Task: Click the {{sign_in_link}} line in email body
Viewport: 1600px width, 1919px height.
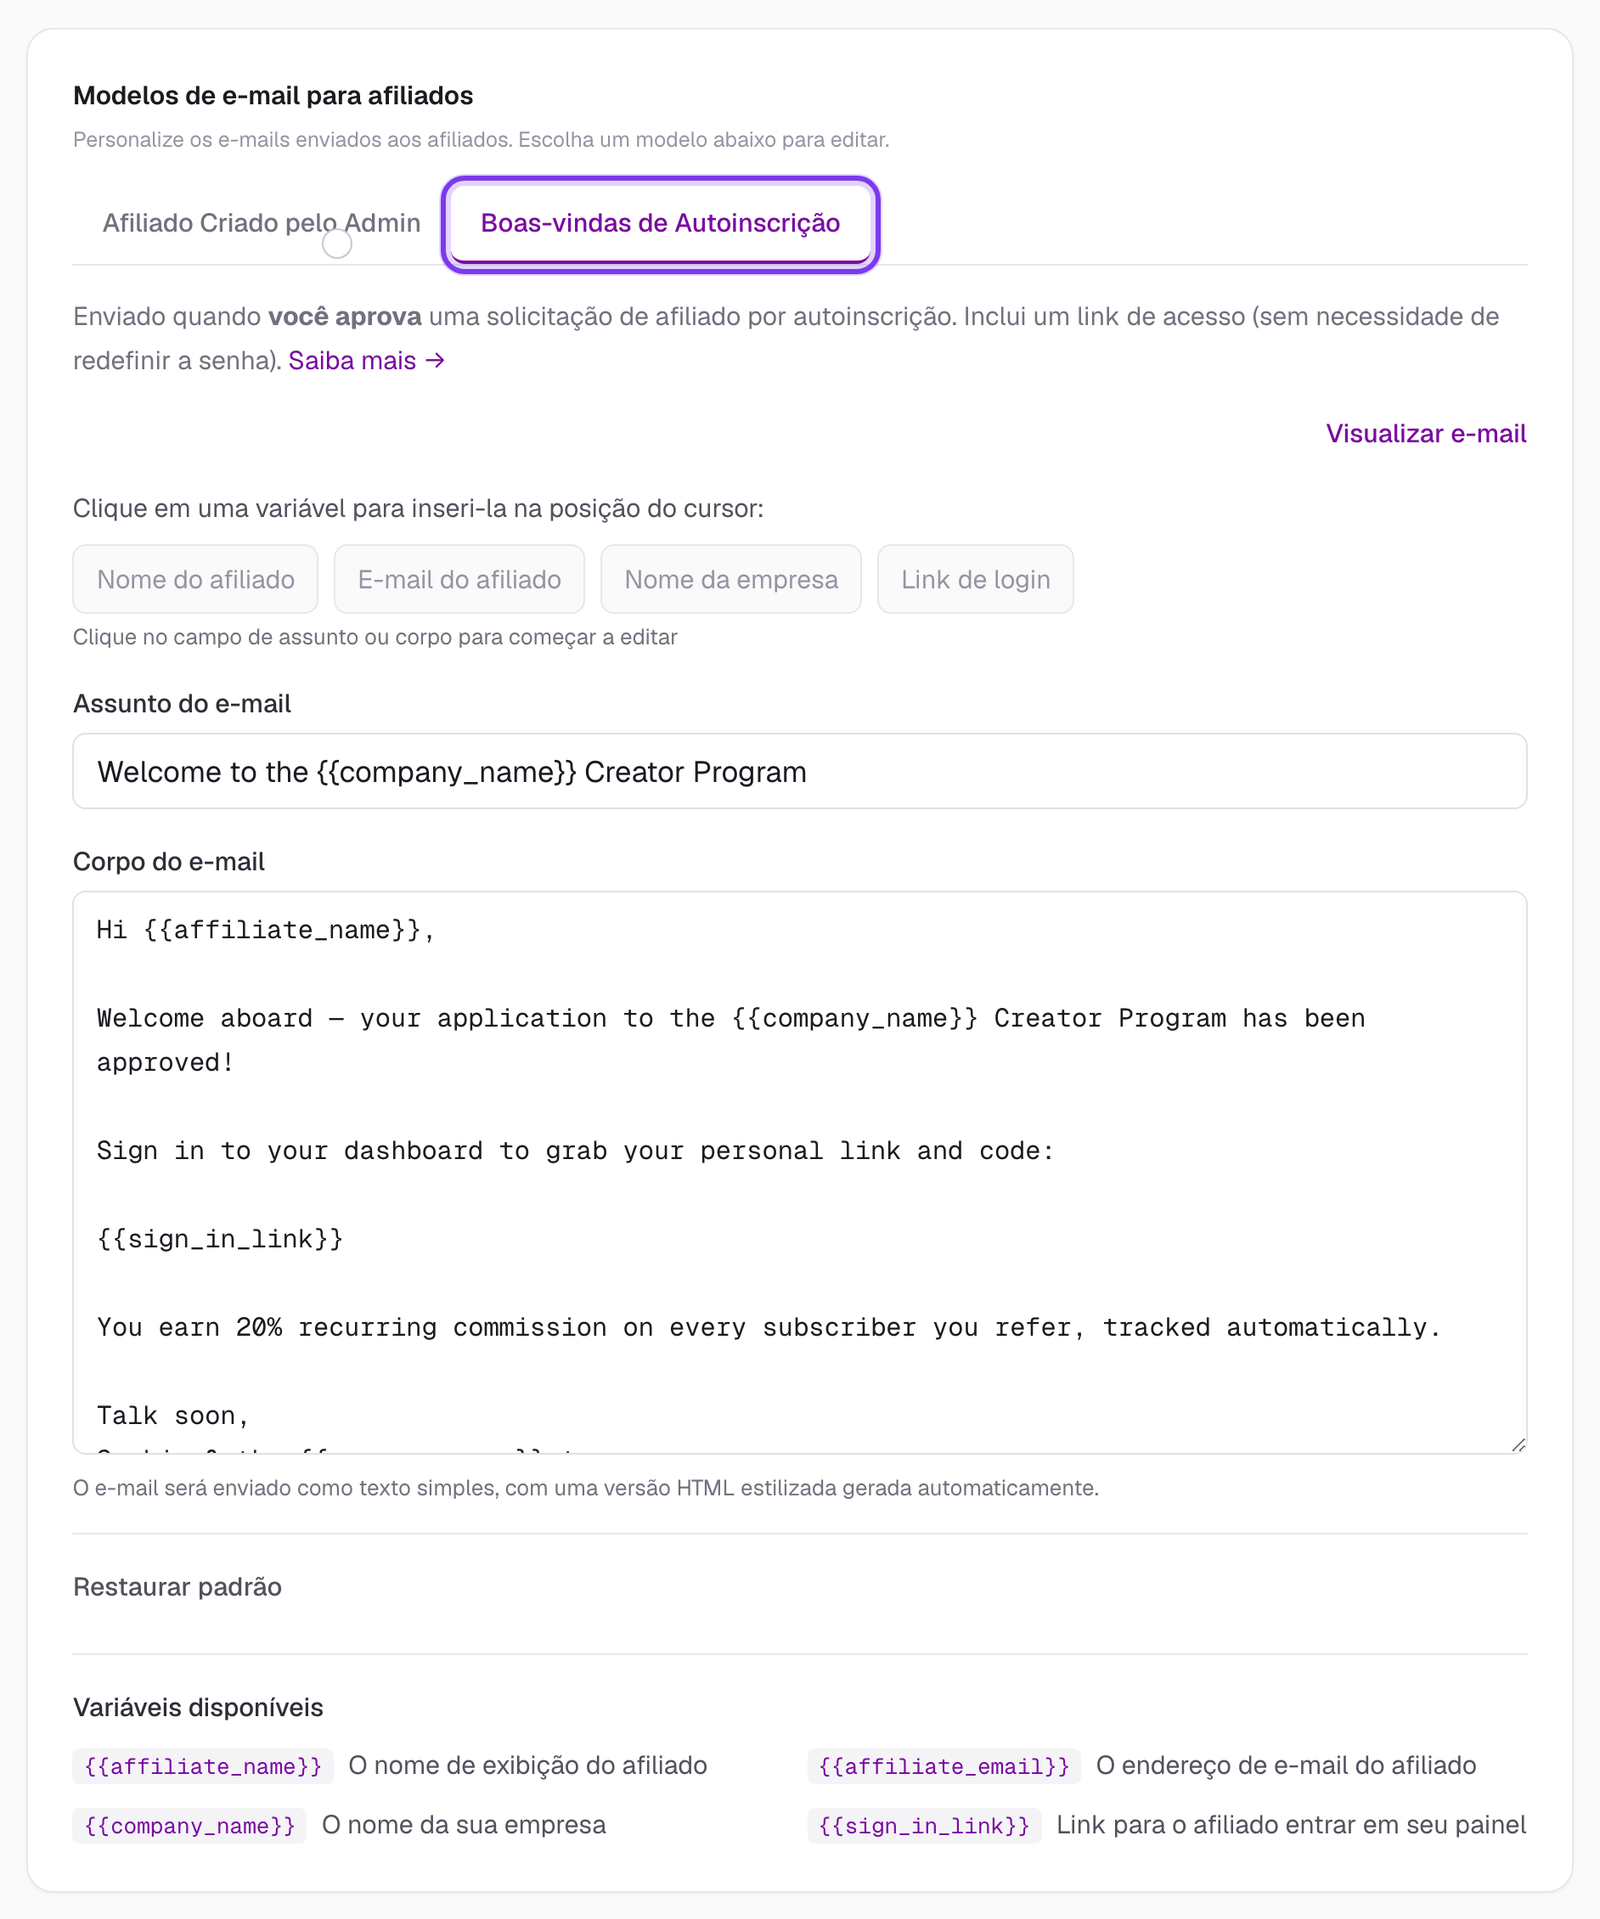Action: tap(220, 1239)
